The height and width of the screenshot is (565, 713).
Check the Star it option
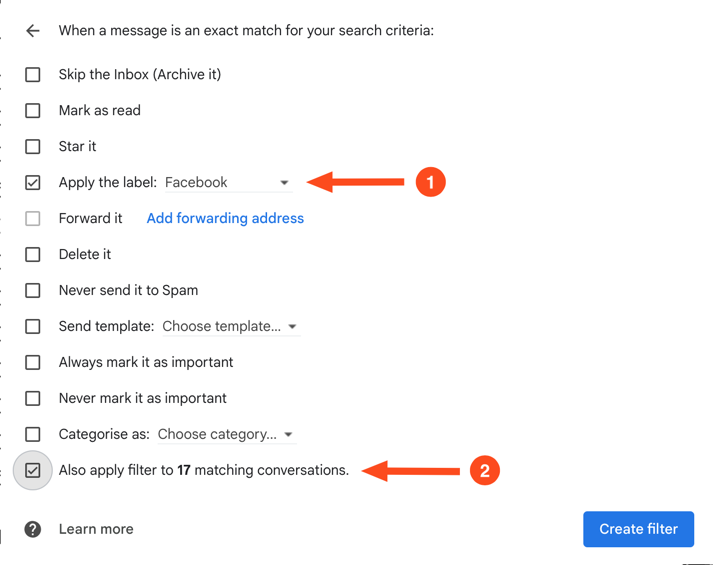(33, 146)
